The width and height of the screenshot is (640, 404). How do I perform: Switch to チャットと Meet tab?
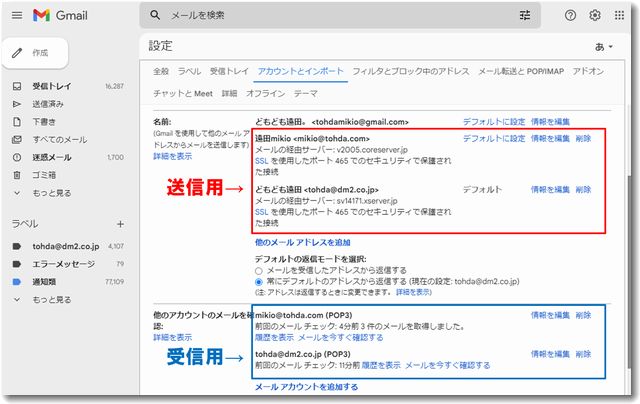183,93
